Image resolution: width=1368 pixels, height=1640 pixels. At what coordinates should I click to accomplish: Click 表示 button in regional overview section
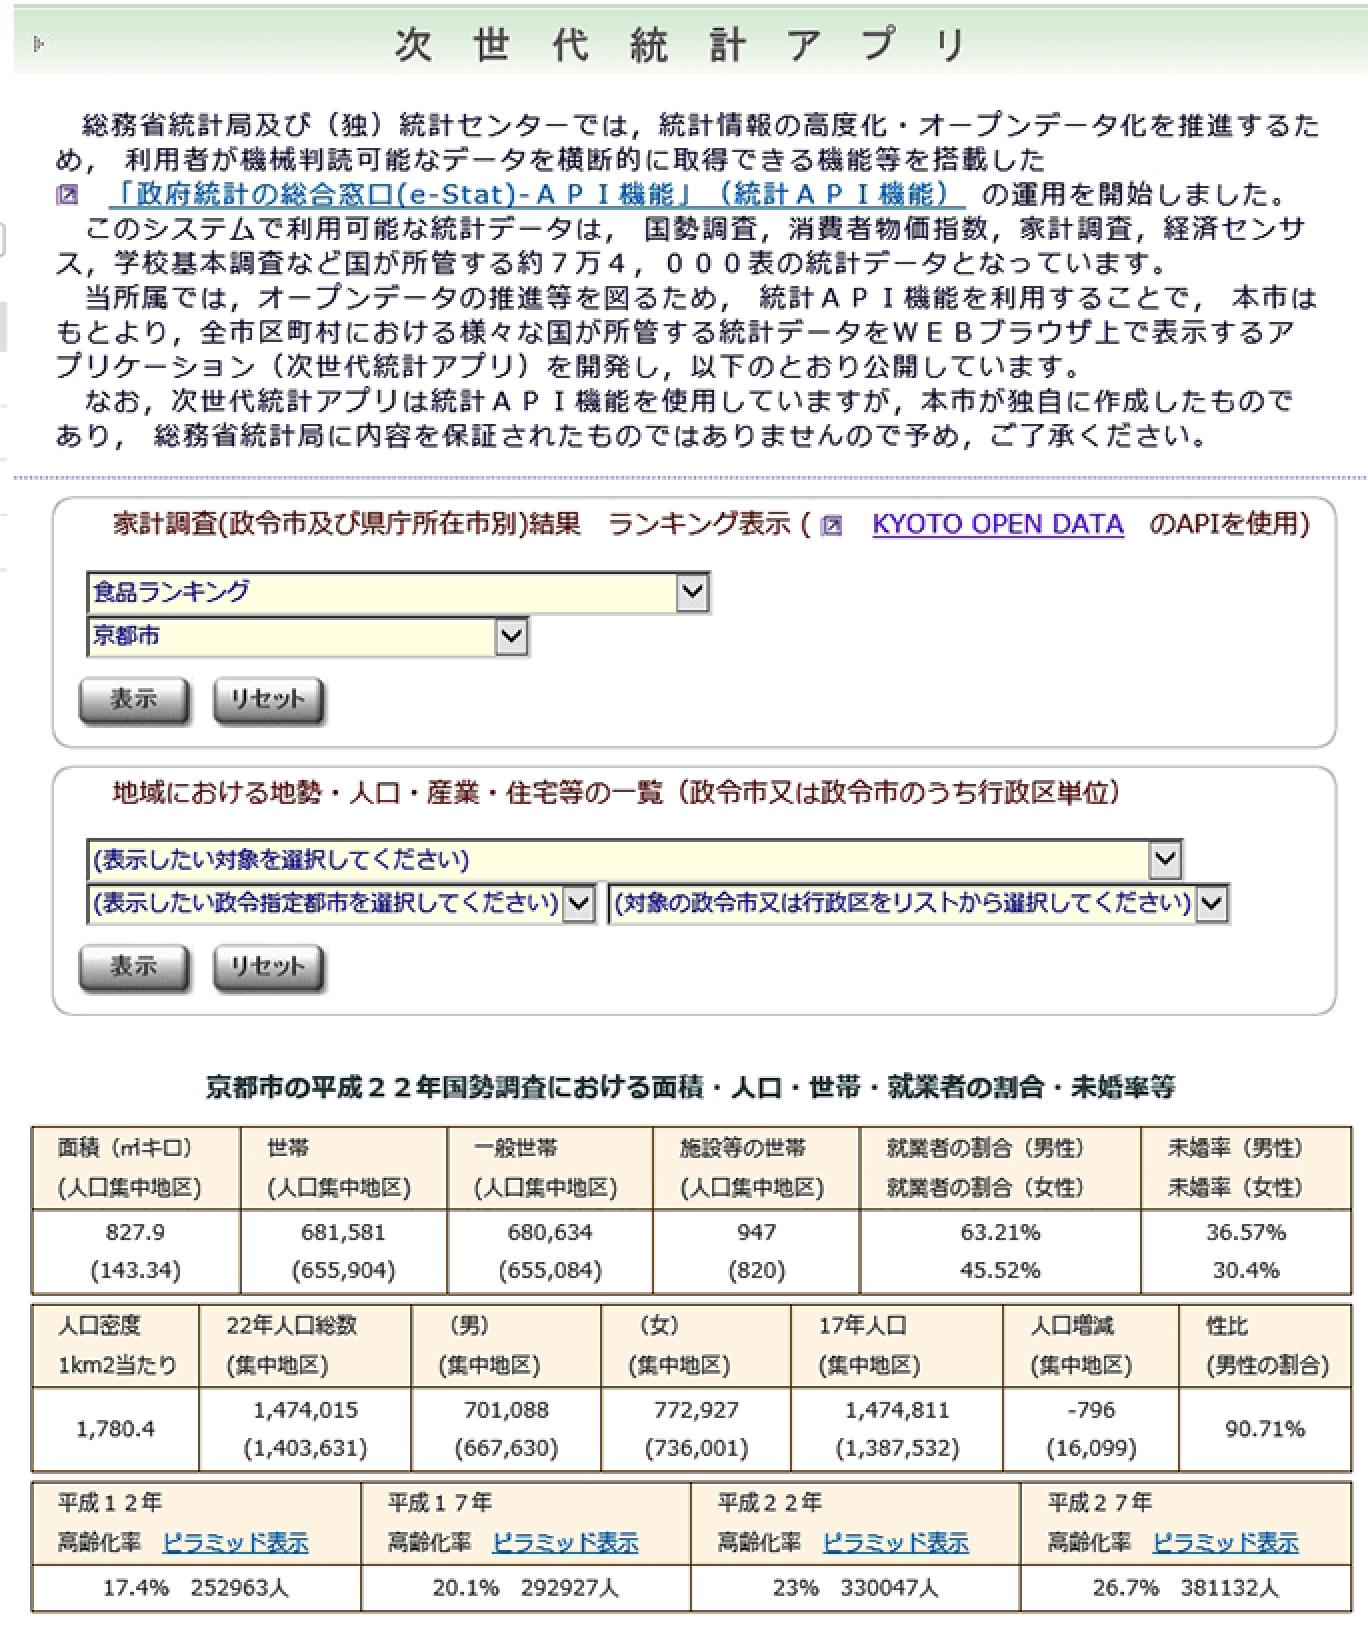[134, 967]
